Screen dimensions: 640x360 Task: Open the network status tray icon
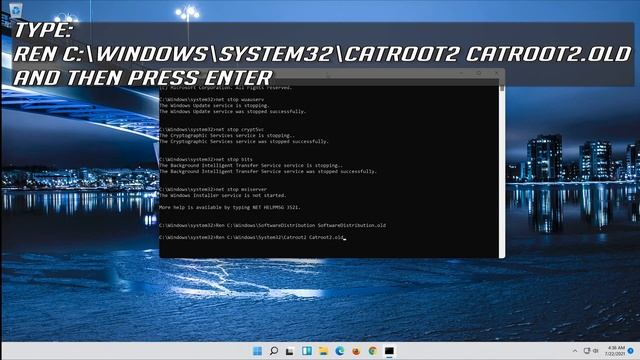click(587, 351)
